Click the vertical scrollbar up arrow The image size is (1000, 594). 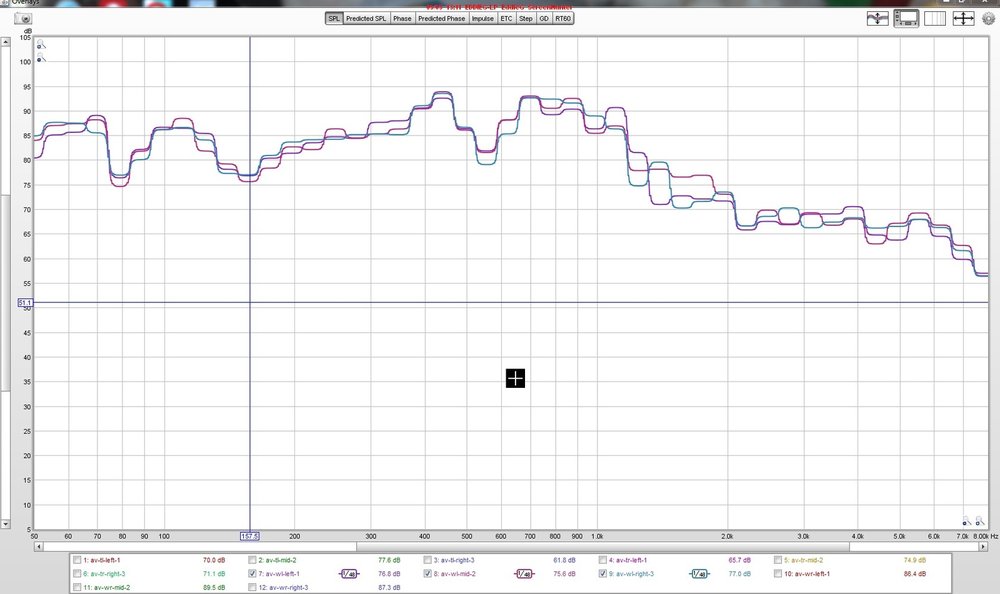[x=5, y=41]
